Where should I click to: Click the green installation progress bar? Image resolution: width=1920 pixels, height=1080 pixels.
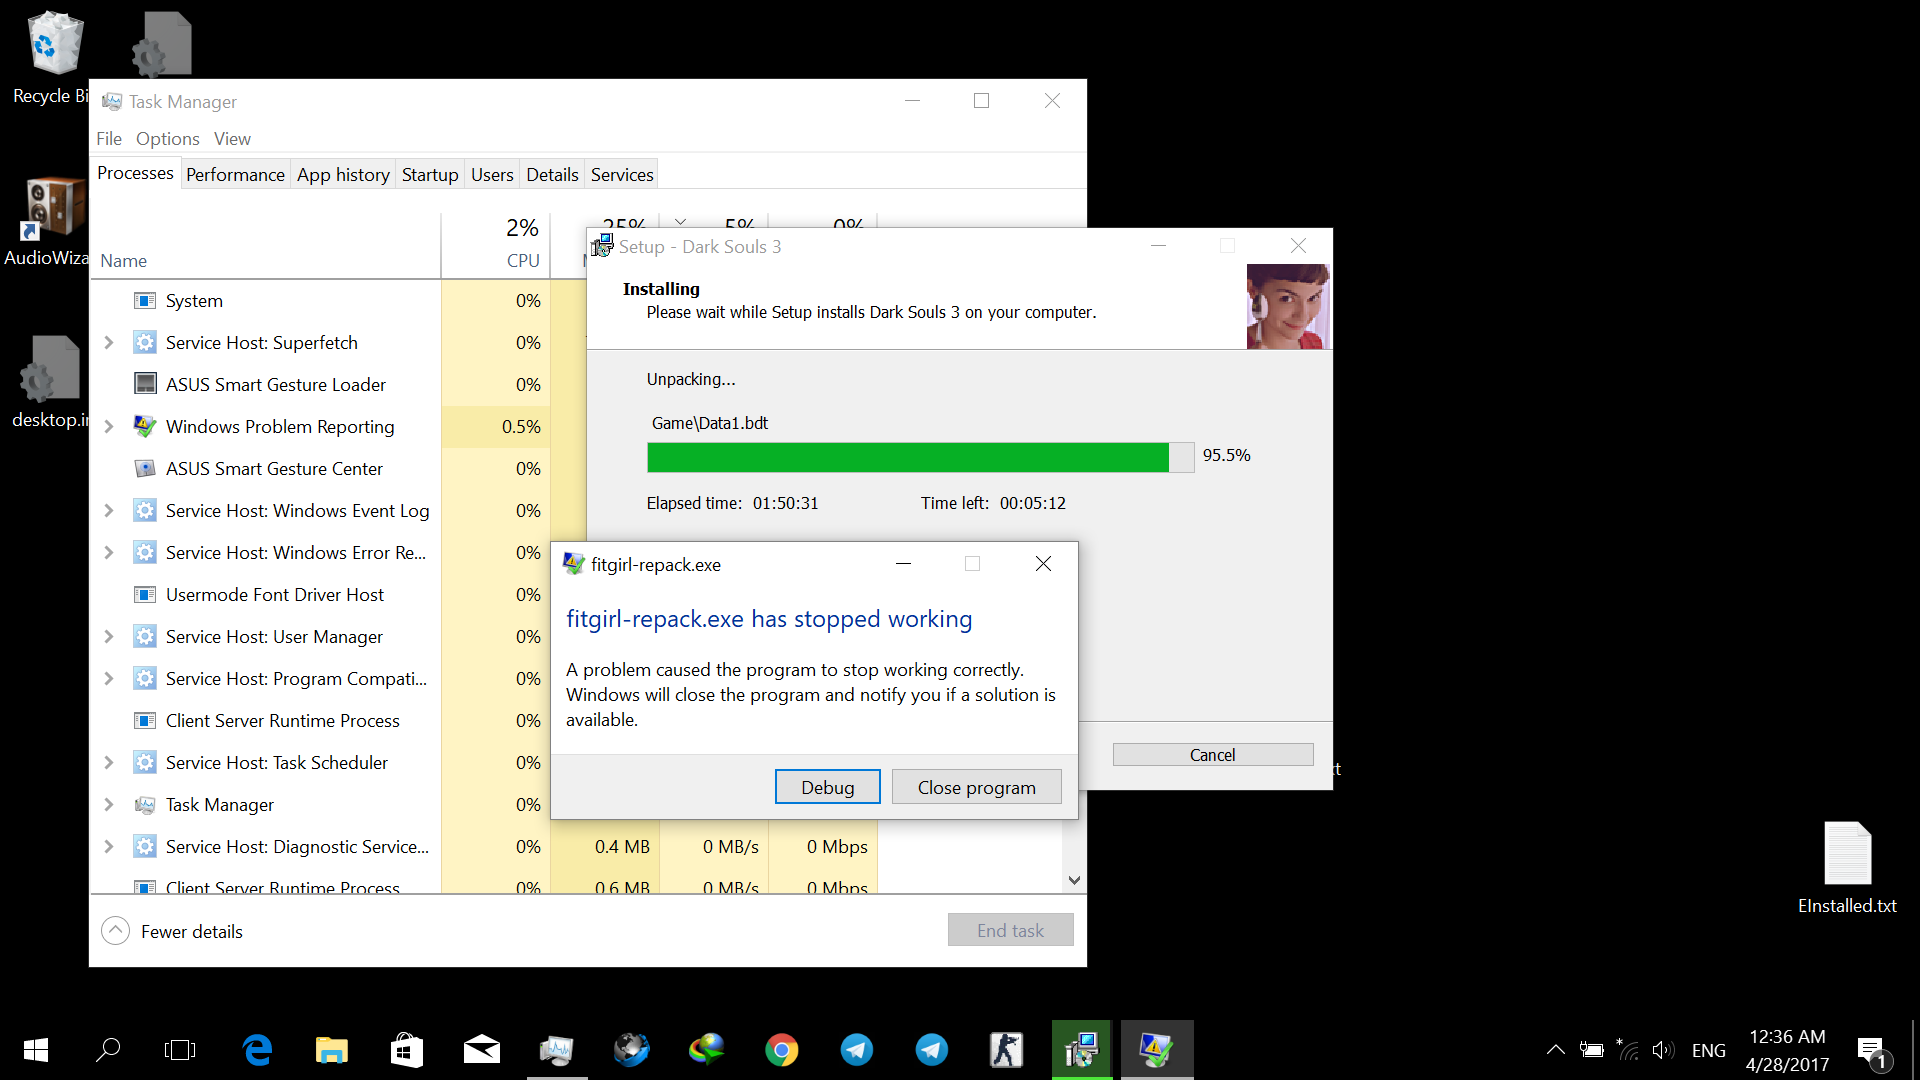tap(908, 457)
